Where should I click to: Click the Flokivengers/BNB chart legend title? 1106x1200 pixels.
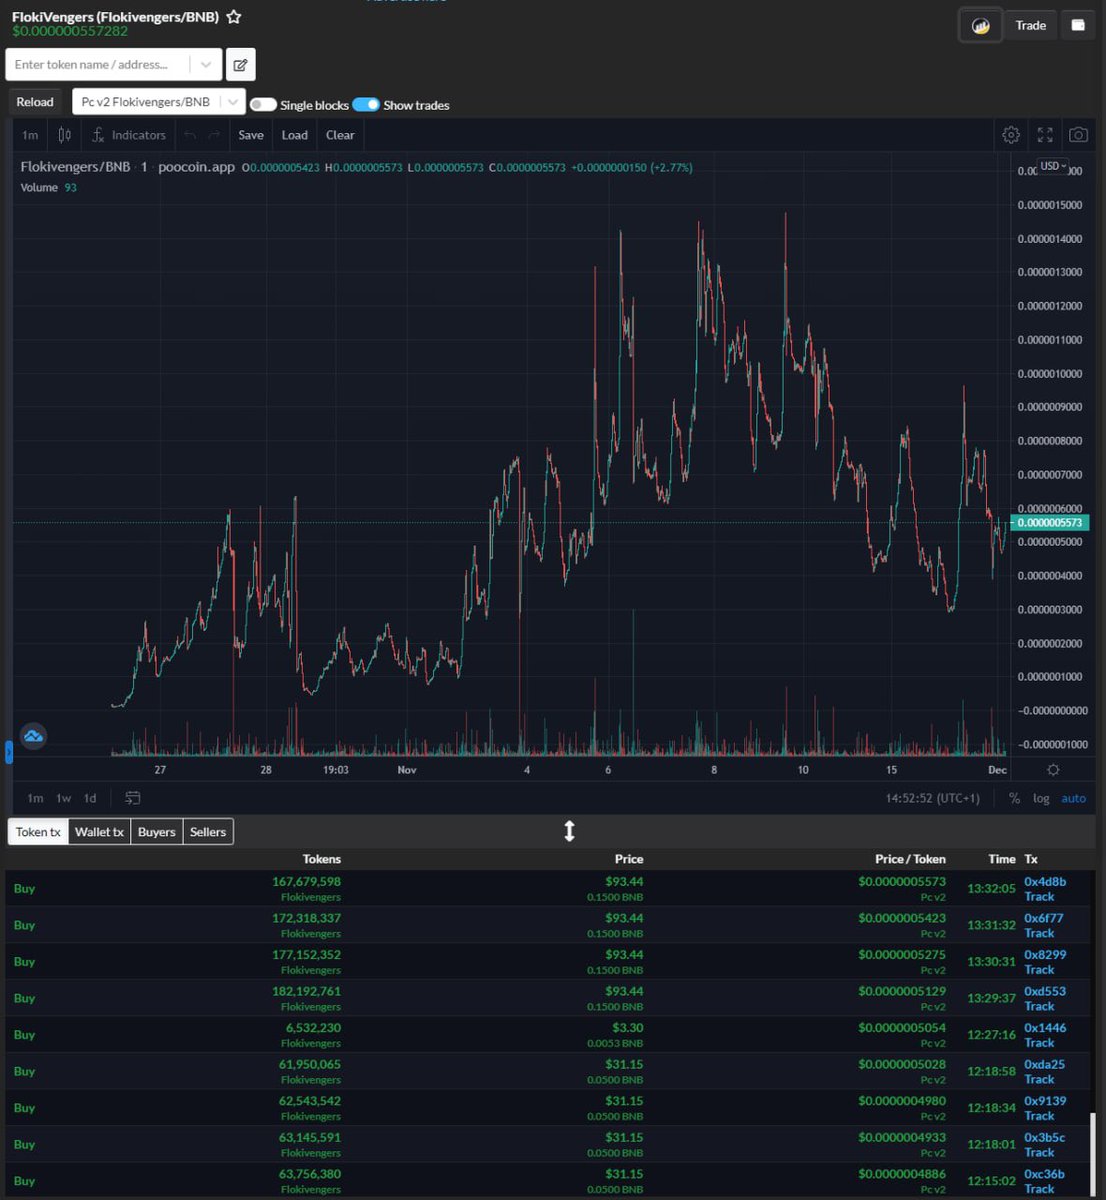click(x=75, y=167)
